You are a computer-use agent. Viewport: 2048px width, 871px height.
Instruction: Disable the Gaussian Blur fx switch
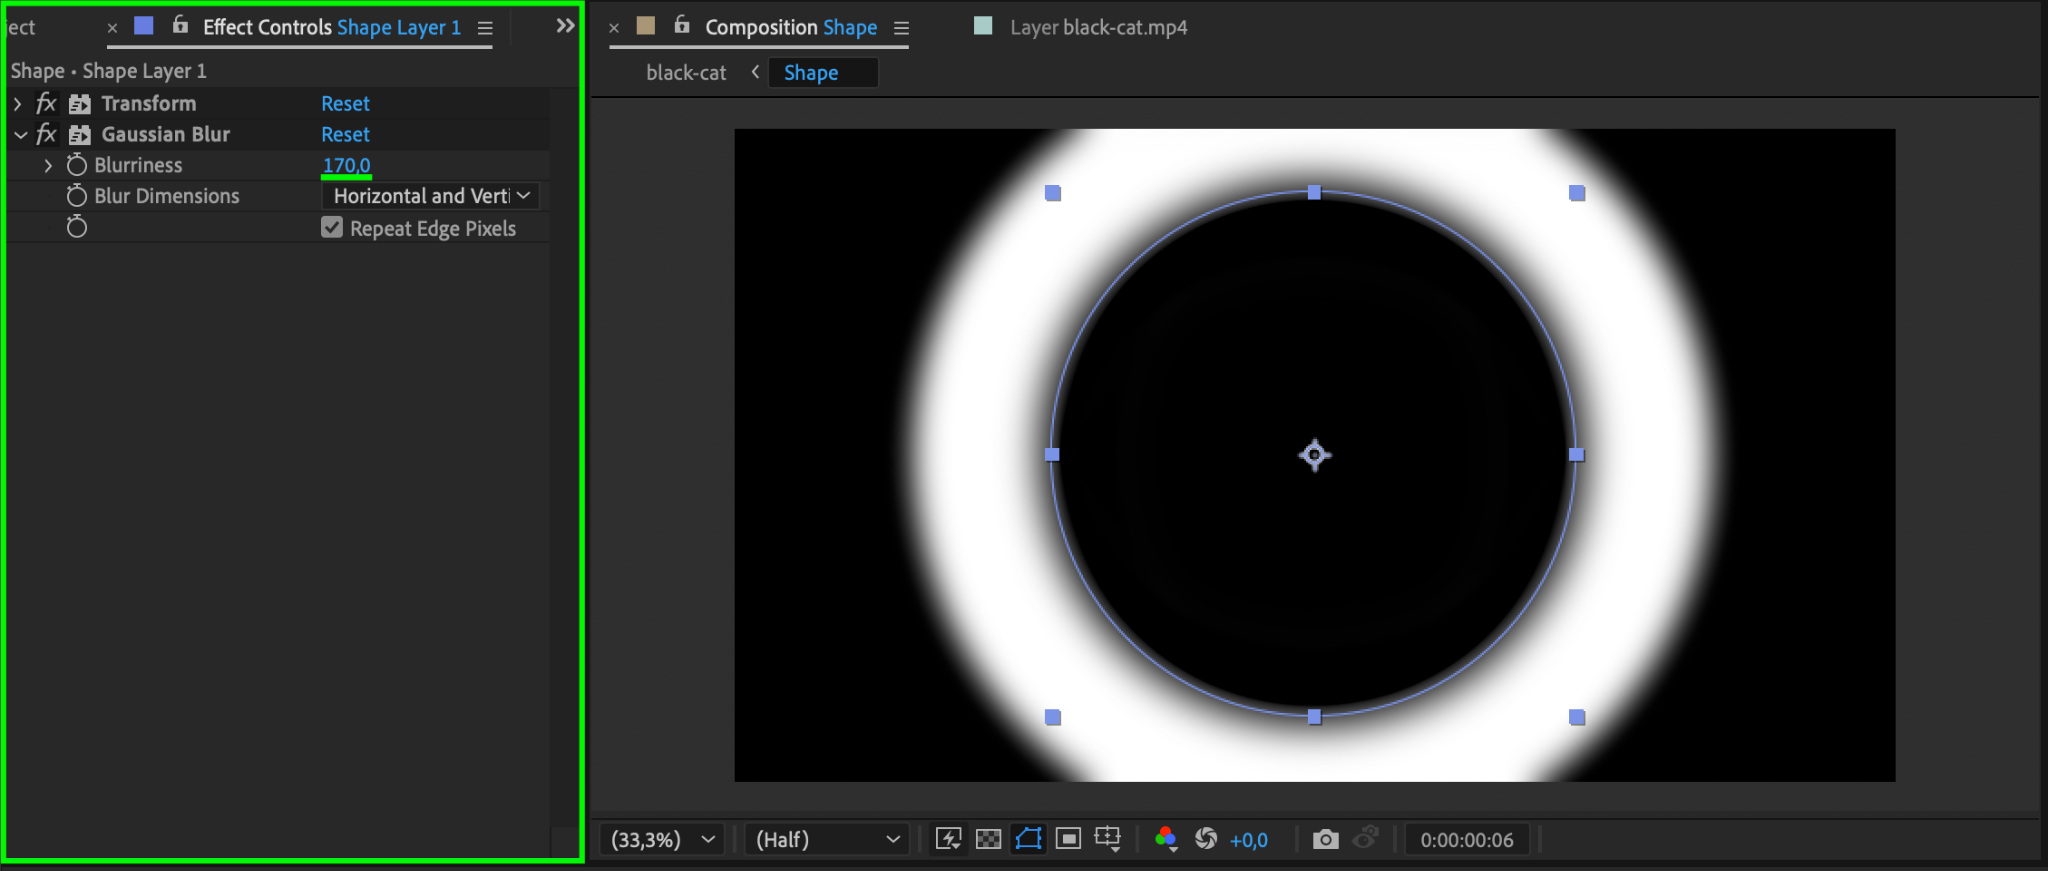pyautogui.click(x=46, y=134)
